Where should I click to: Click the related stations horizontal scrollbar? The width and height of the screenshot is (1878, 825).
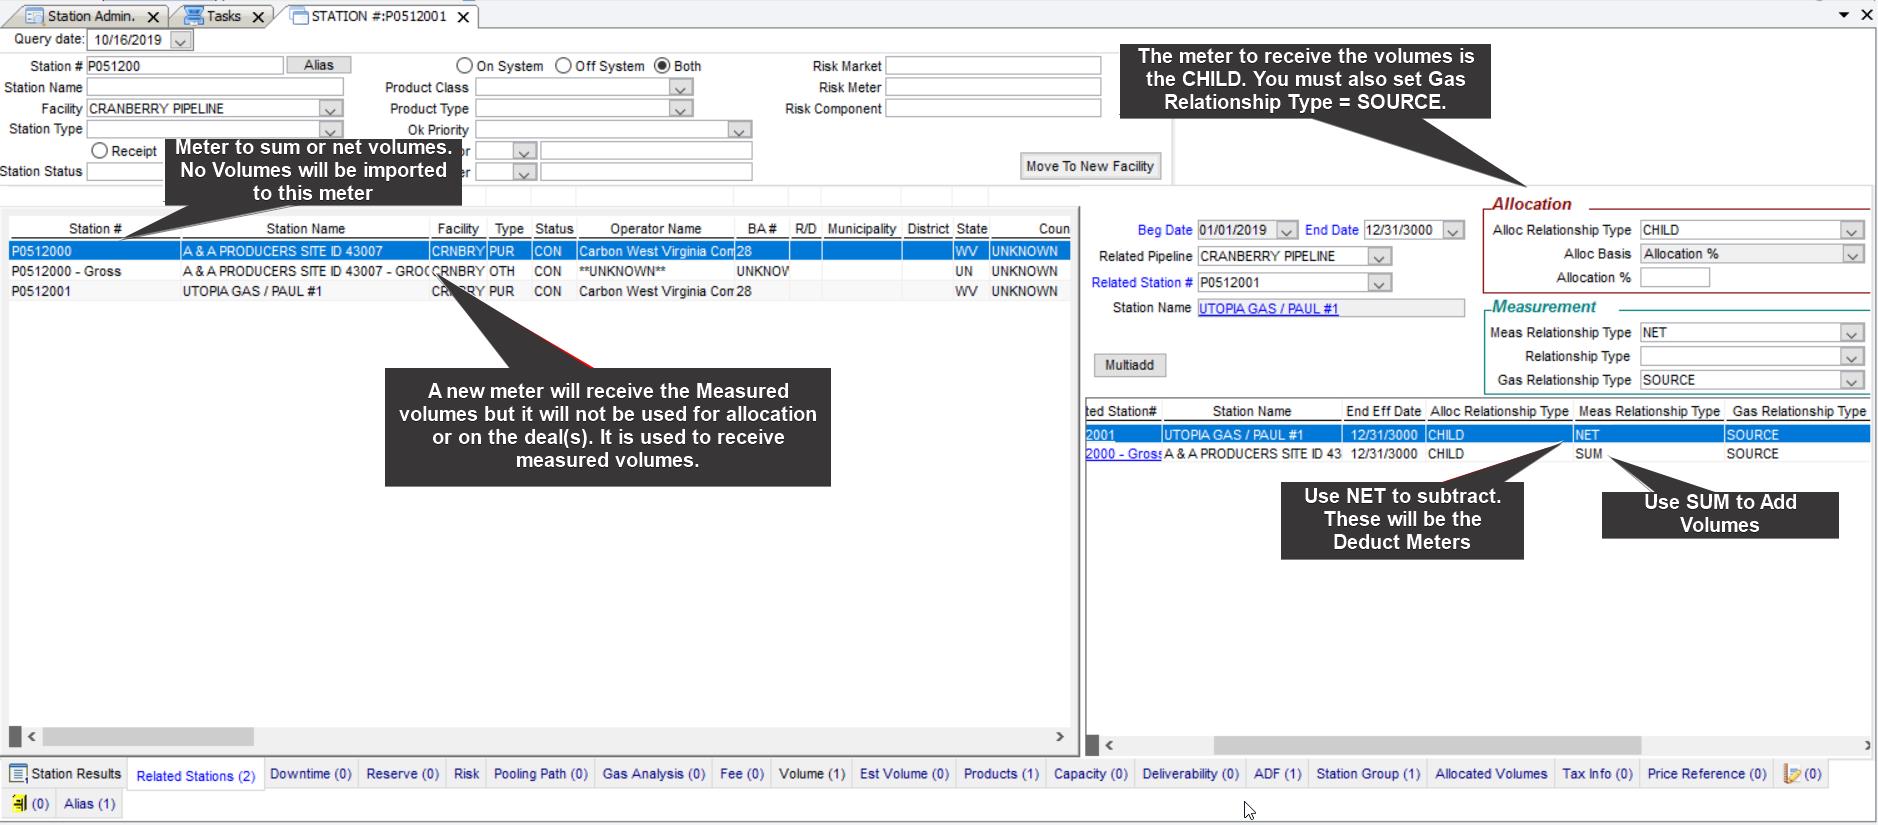(x=1426, y=745)
